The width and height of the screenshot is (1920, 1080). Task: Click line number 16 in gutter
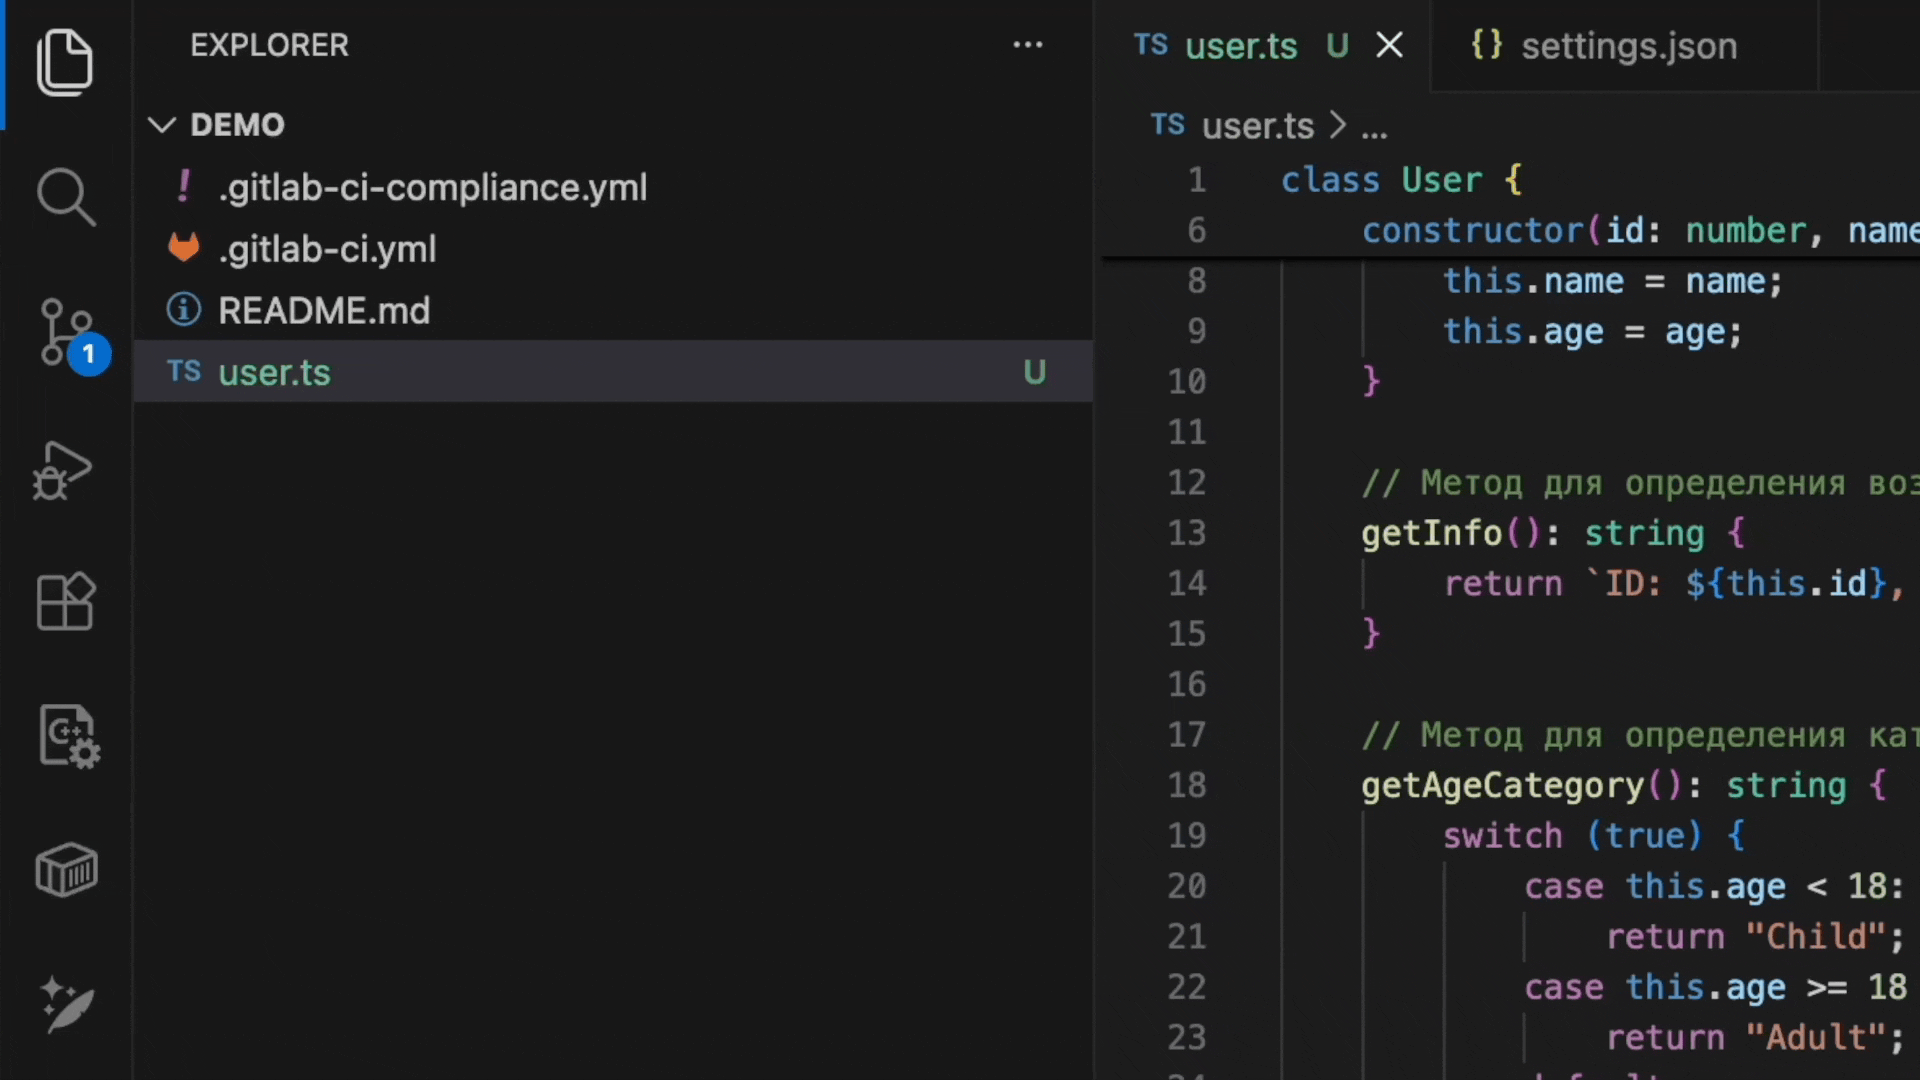[1187, 685]
